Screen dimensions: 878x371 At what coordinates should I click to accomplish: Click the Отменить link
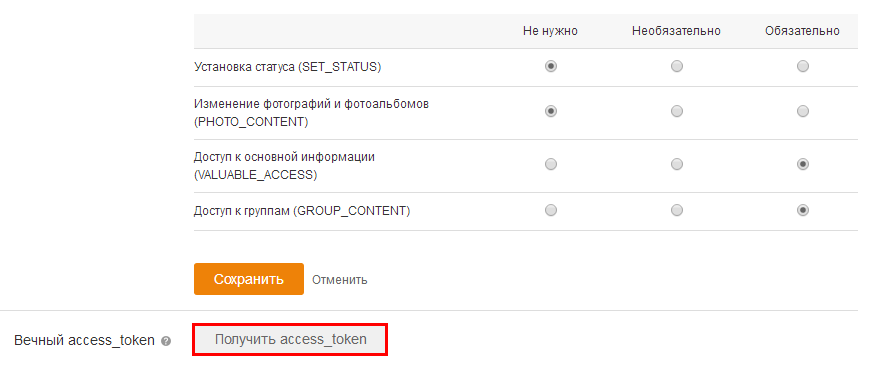coord(340,279)
